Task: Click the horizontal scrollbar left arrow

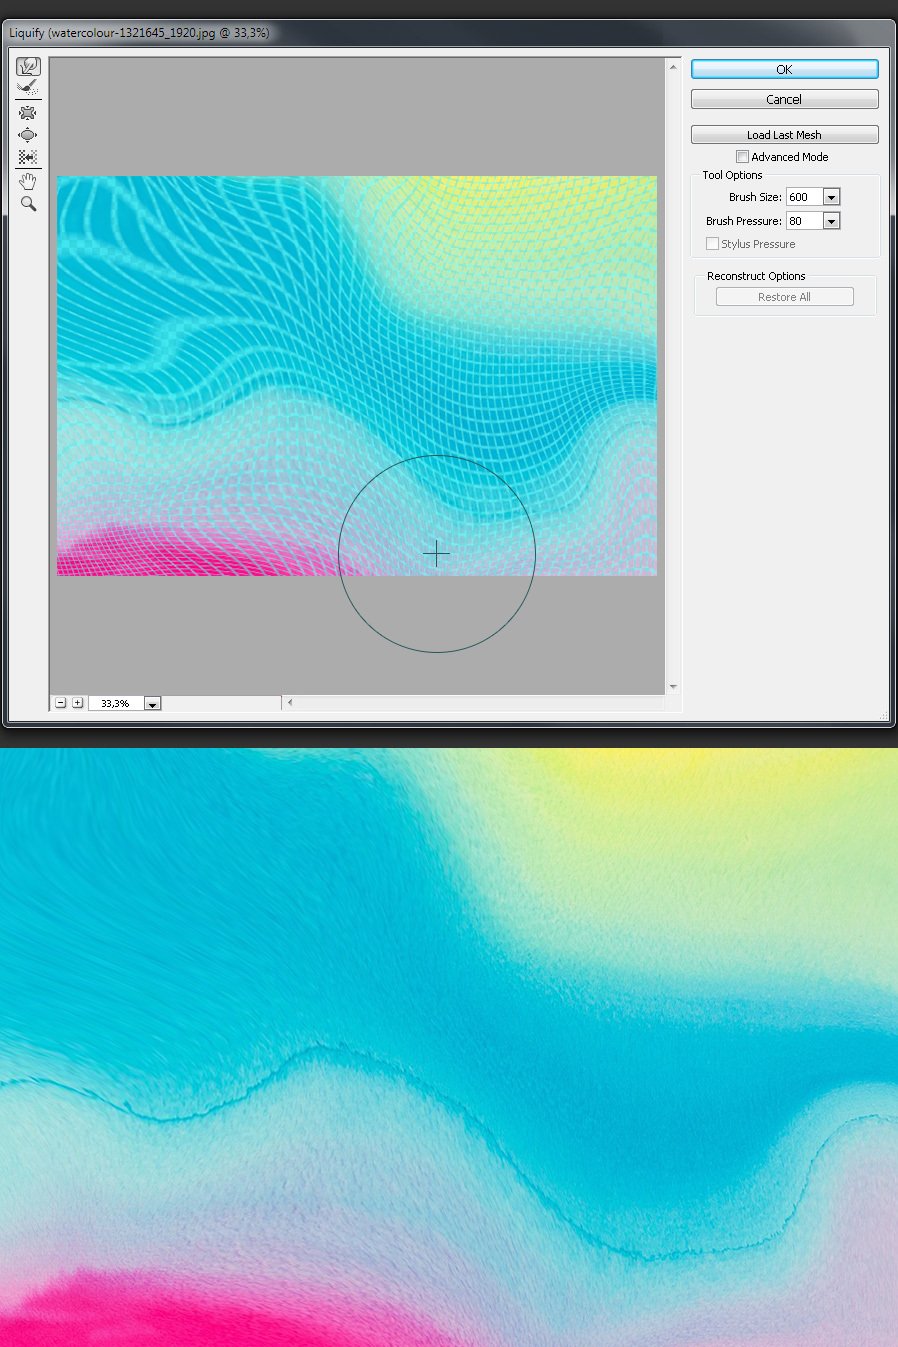Action: pos(290,703)
